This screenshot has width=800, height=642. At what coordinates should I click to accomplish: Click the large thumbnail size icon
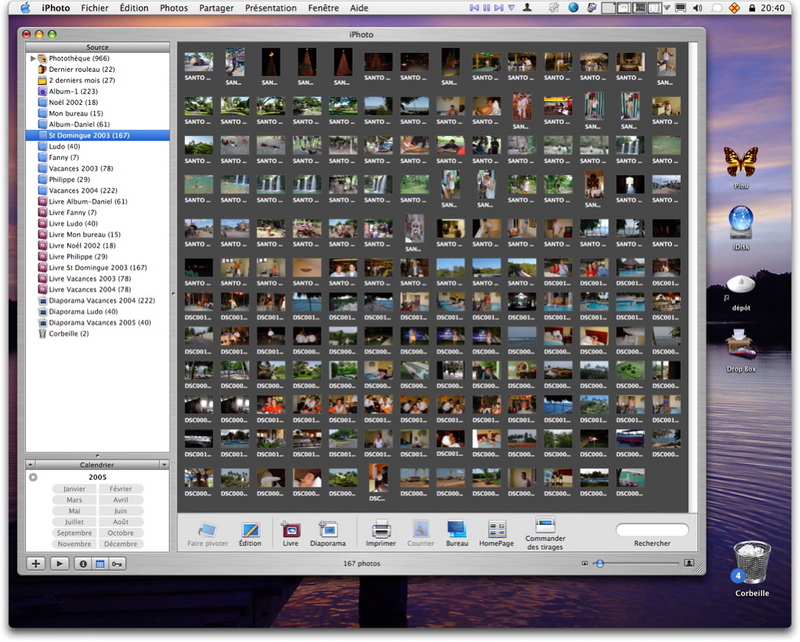tap(689, 563)
